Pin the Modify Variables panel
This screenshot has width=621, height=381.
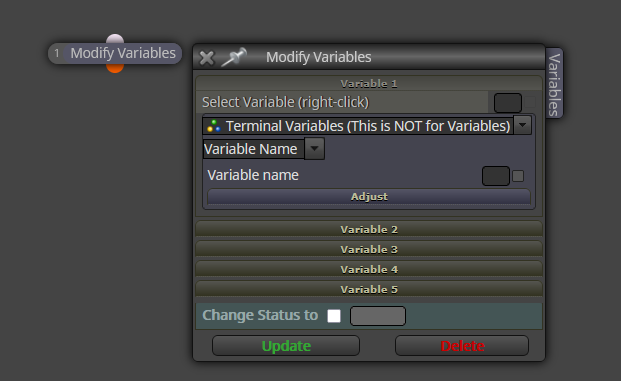click(234, 57)
